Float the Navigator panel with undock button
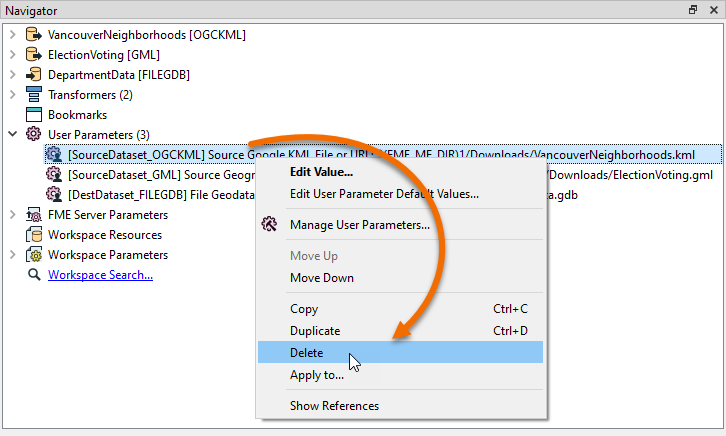Image resolution: width=726 pixels, height=436 pixels. coord(692,10)
